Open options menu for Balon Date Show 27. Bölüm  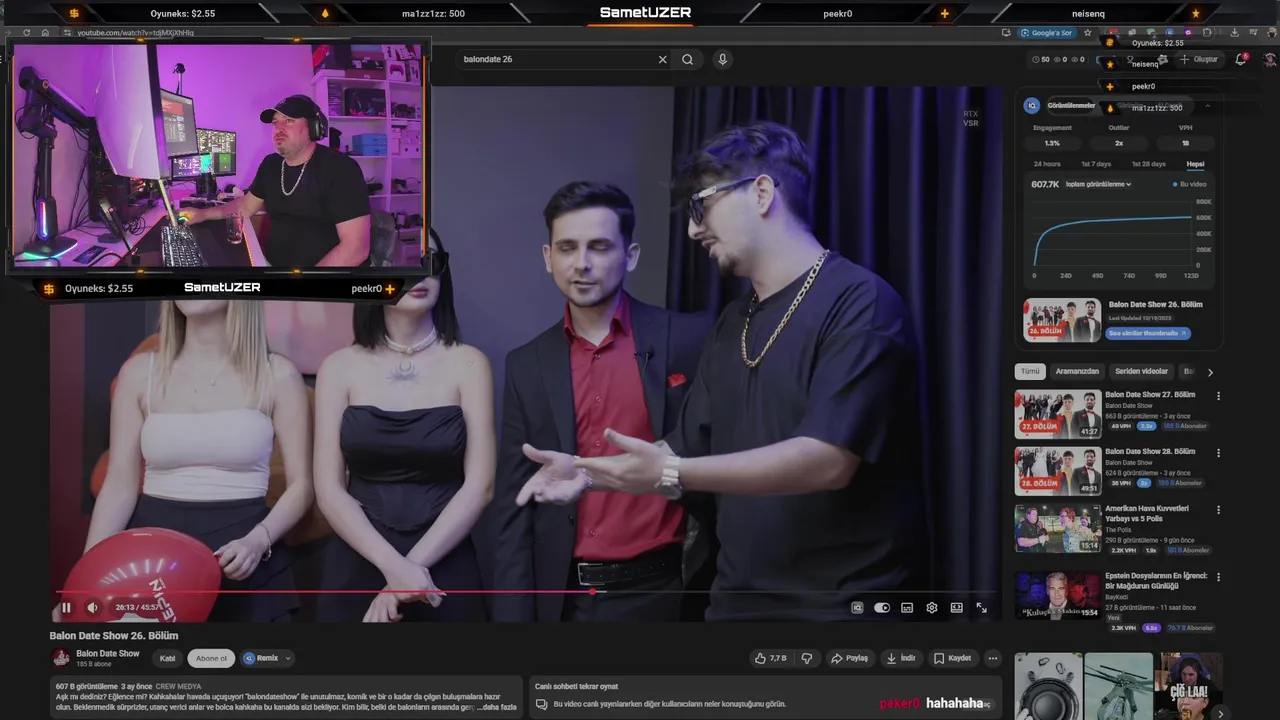pyautogui.click(x=1218, y=396)
